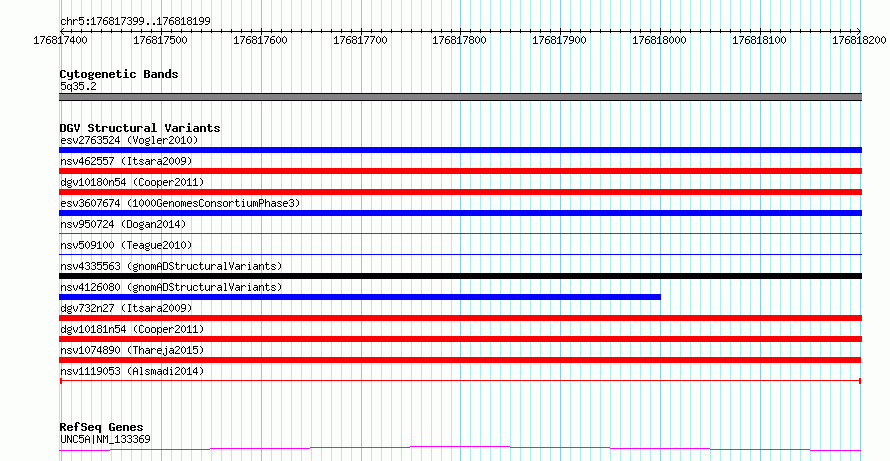Click ruler position 176817500

(x=161, y=41)
